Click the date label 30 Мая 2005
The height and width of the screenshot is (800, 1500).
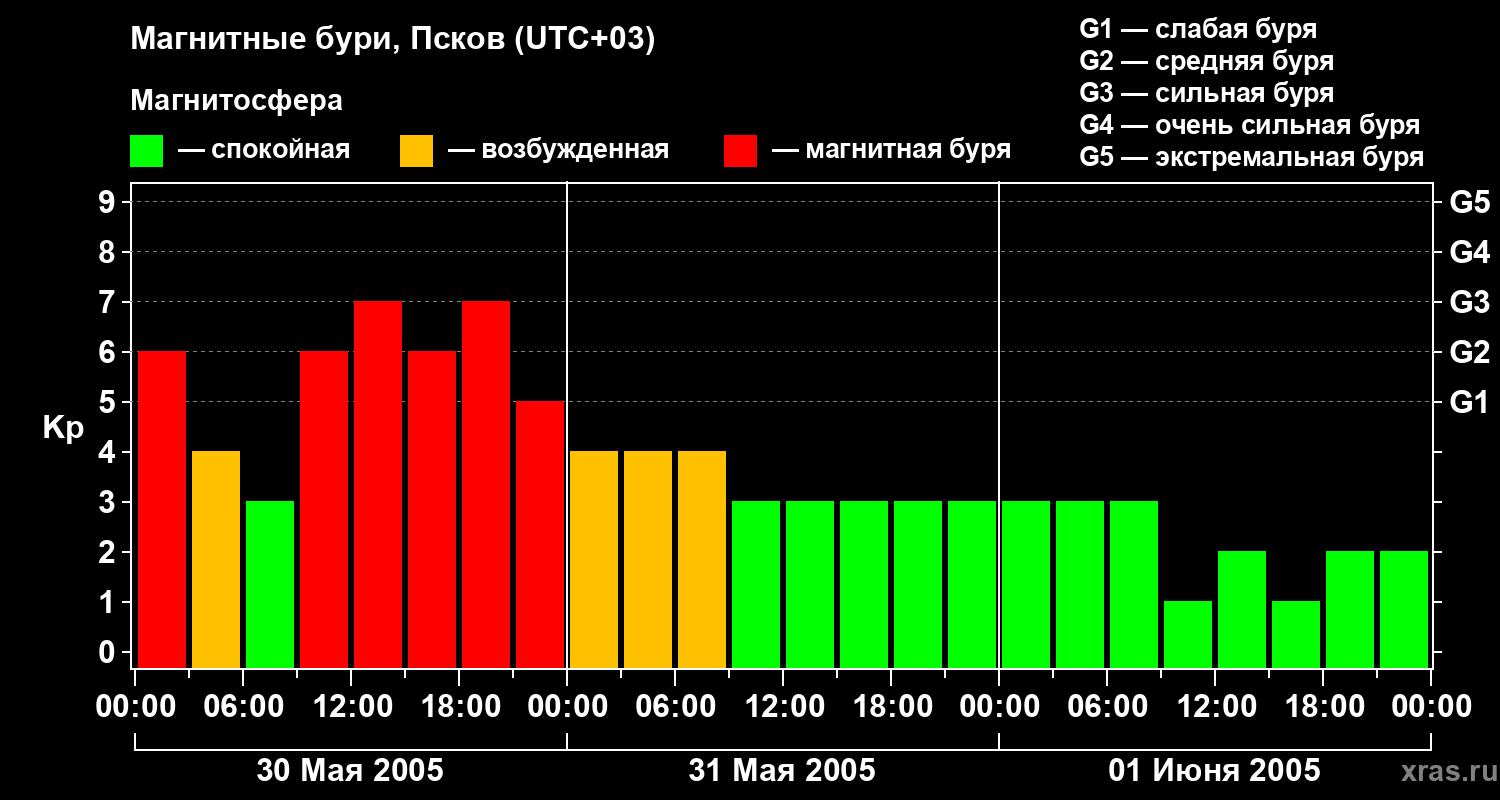tap(350, 771)
